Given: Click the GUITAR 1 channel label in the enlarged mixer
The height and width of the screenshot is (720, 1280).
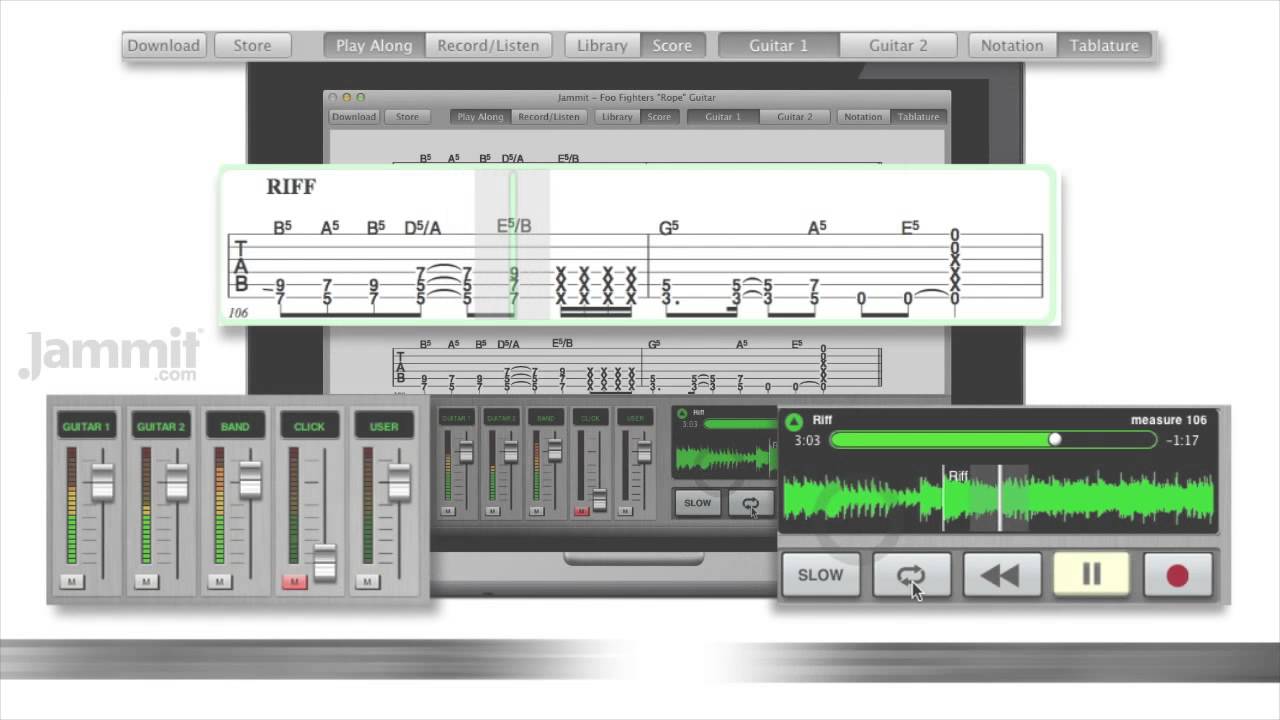Looking at the screenshot, I should [x=87, y=426].
